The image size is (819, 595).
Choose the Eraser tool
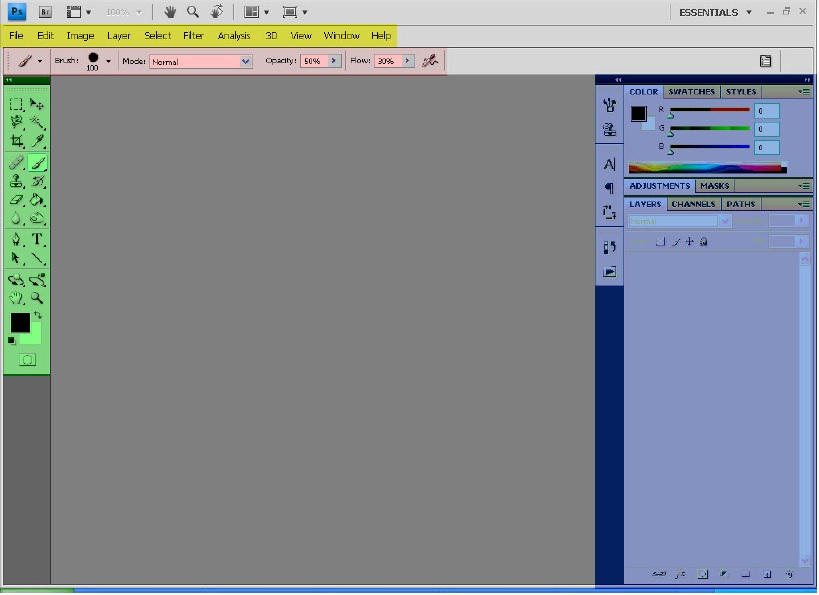tap(17, 200)
